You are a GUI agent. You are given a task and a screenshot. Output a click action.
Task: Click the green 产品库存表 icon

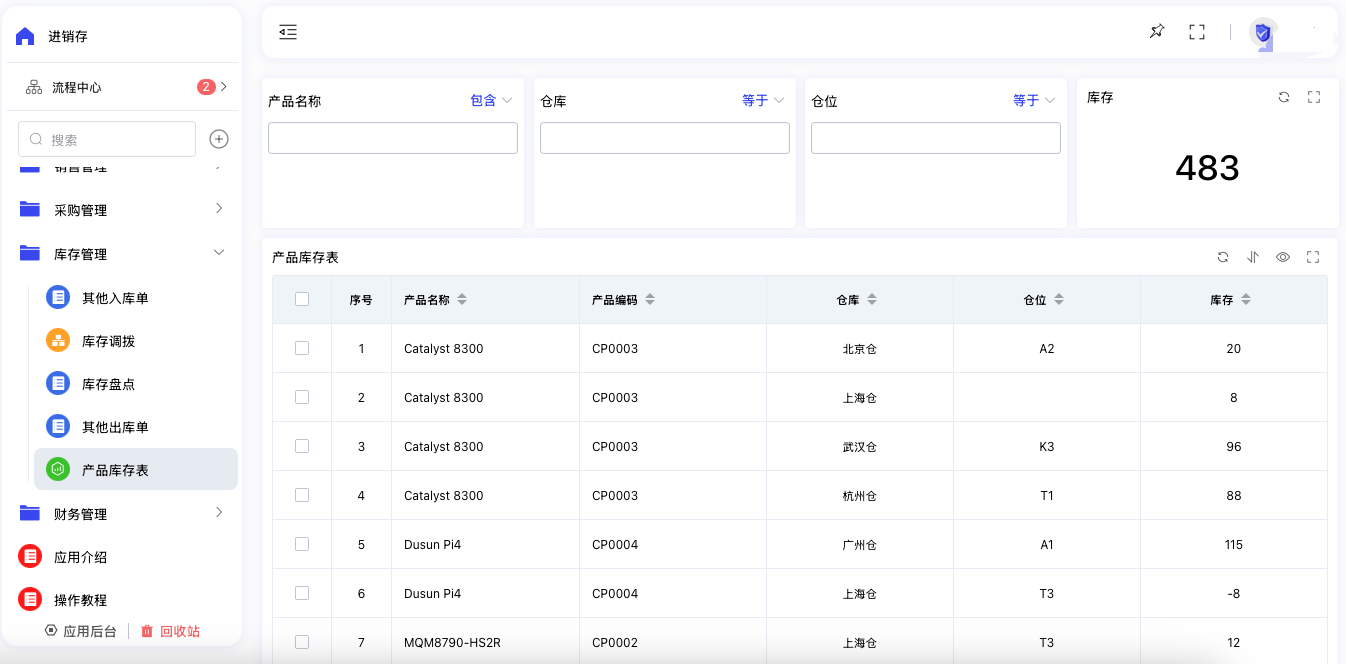pos(58,470)
